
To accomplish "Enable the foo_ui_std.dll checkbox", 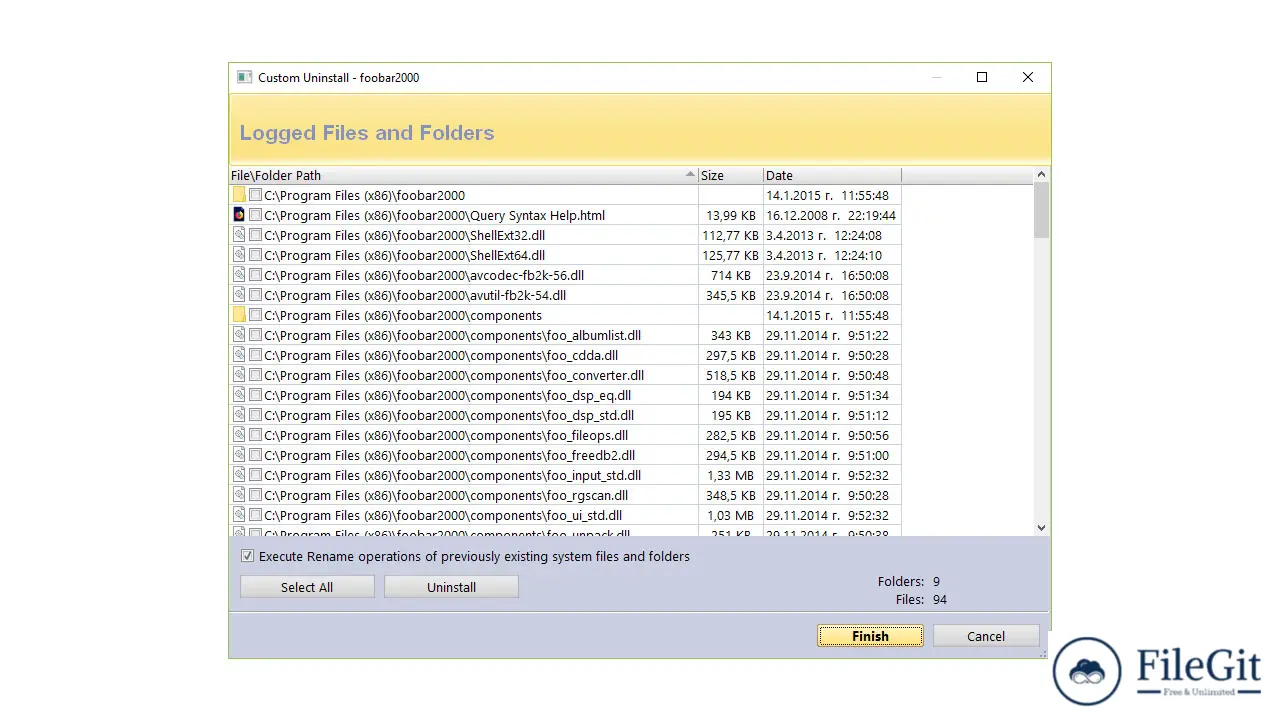I will (256, 515).
